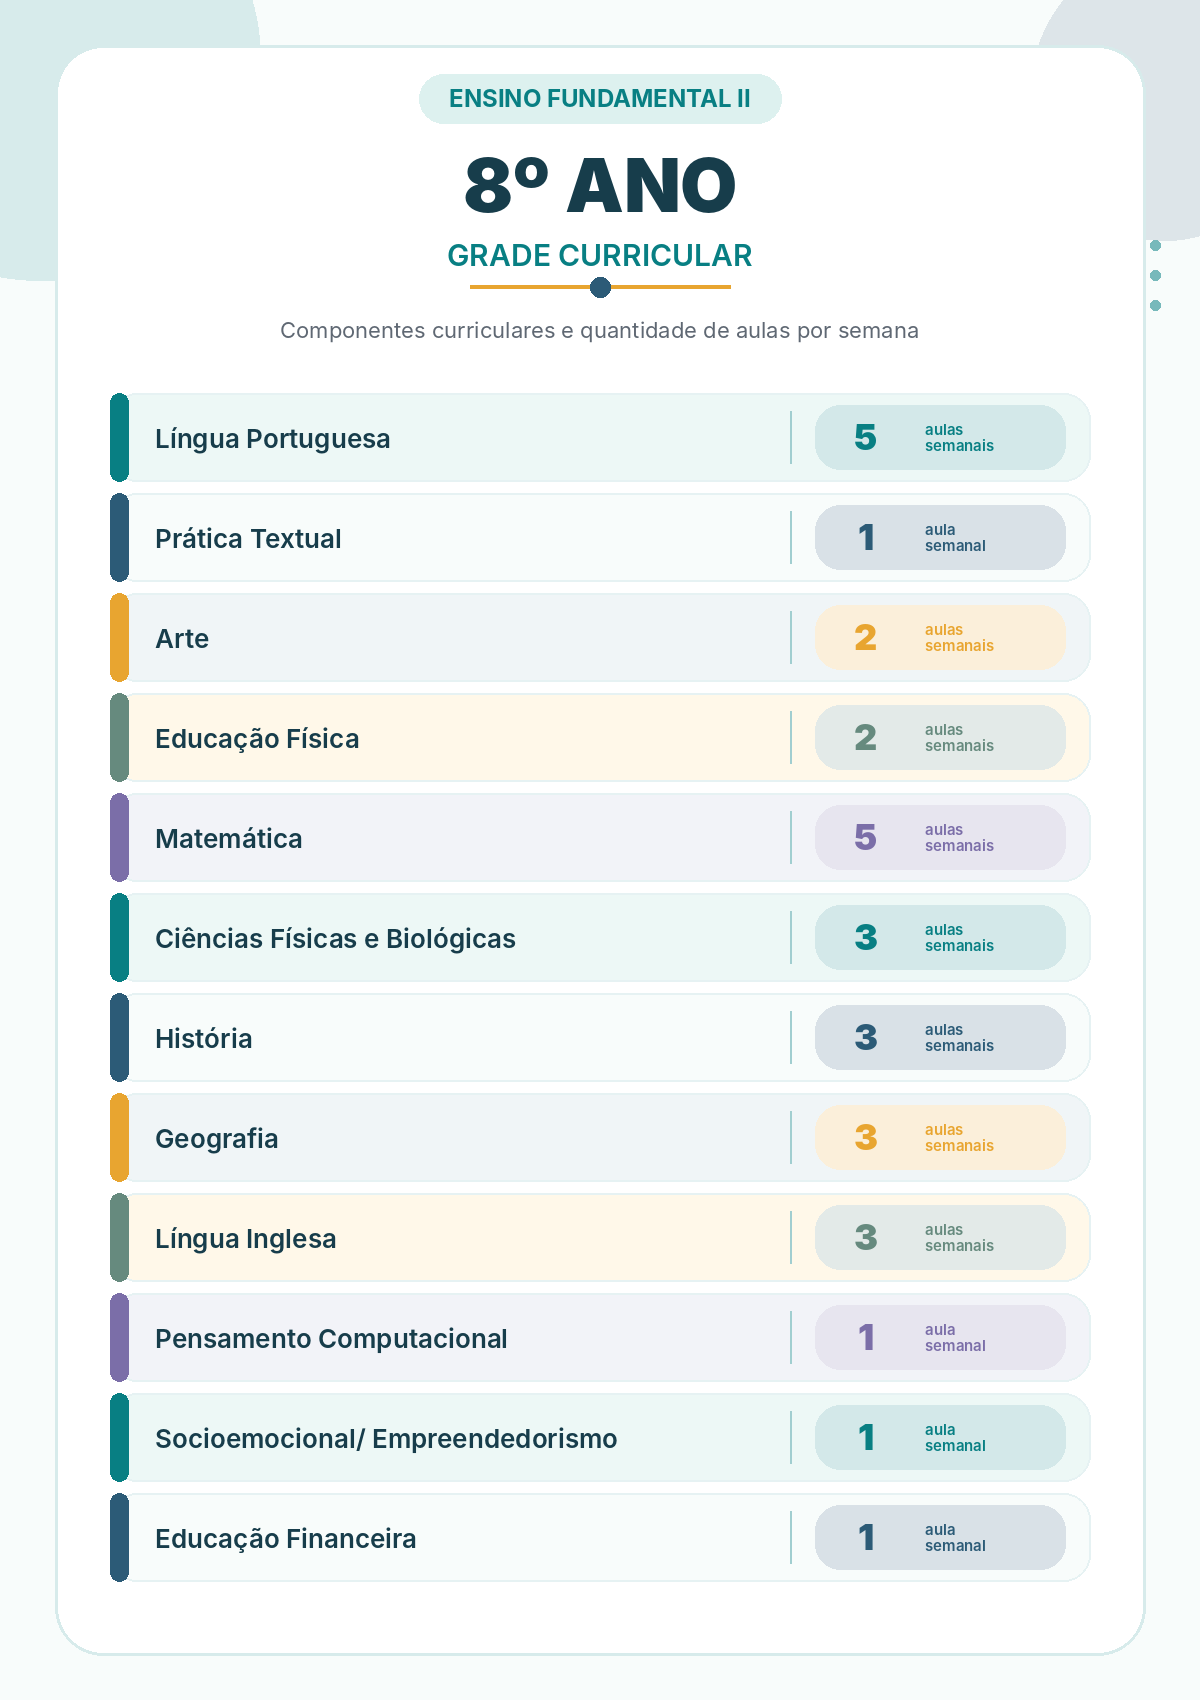This screenshot has height=1700, width=1200.
Task: Click the 2 aulas semanais badge for Educação Física
Action: click(940, 738)
